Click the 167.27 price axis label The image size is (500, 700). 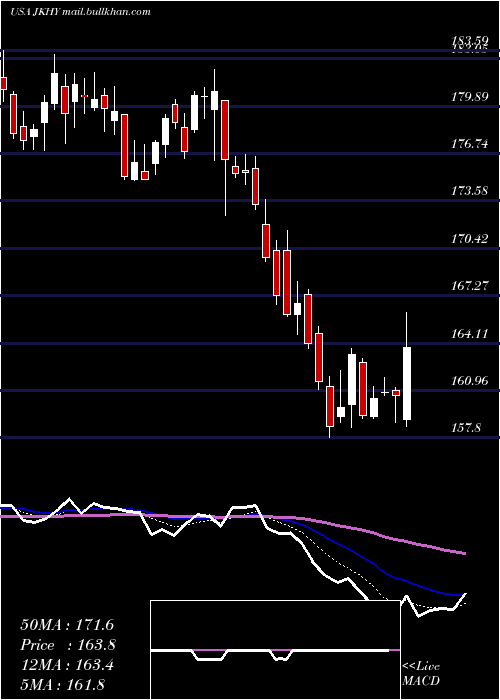(470, 286)
